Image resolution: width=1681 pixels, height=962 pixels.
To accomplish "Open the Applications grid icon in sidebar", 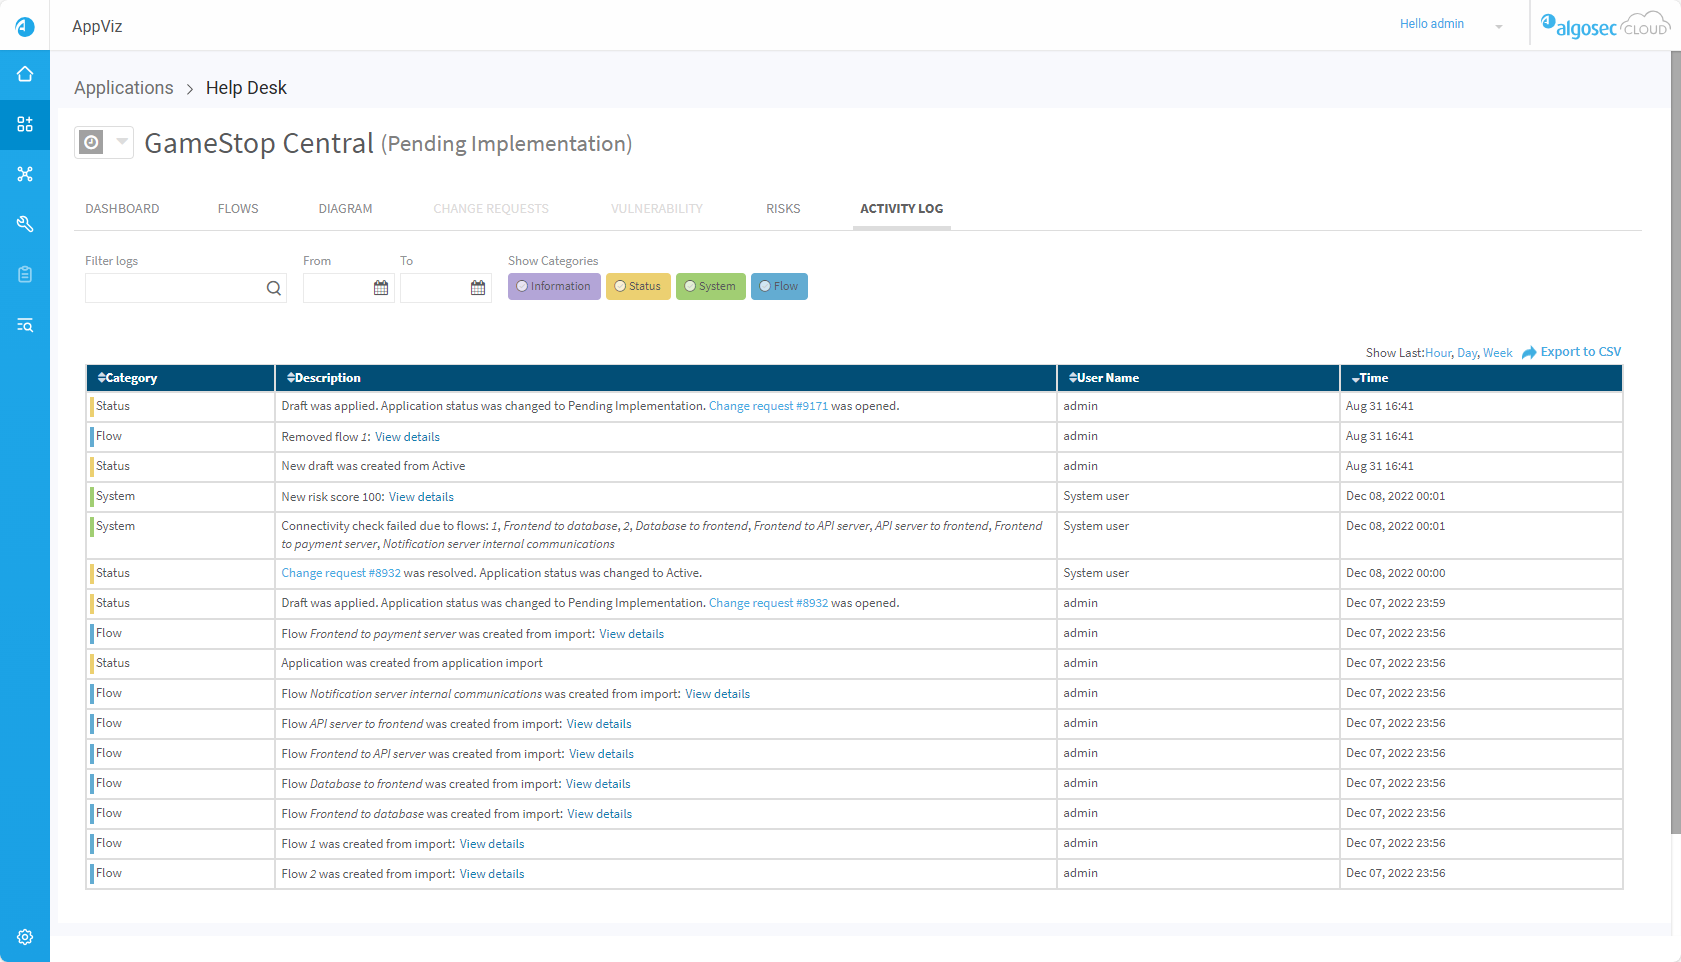I will point(25,124).
